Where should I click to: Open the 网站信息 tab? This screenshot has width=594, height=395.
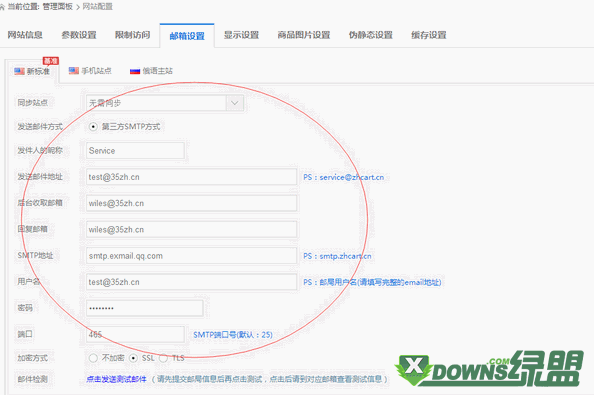click(x=25, y=35)
